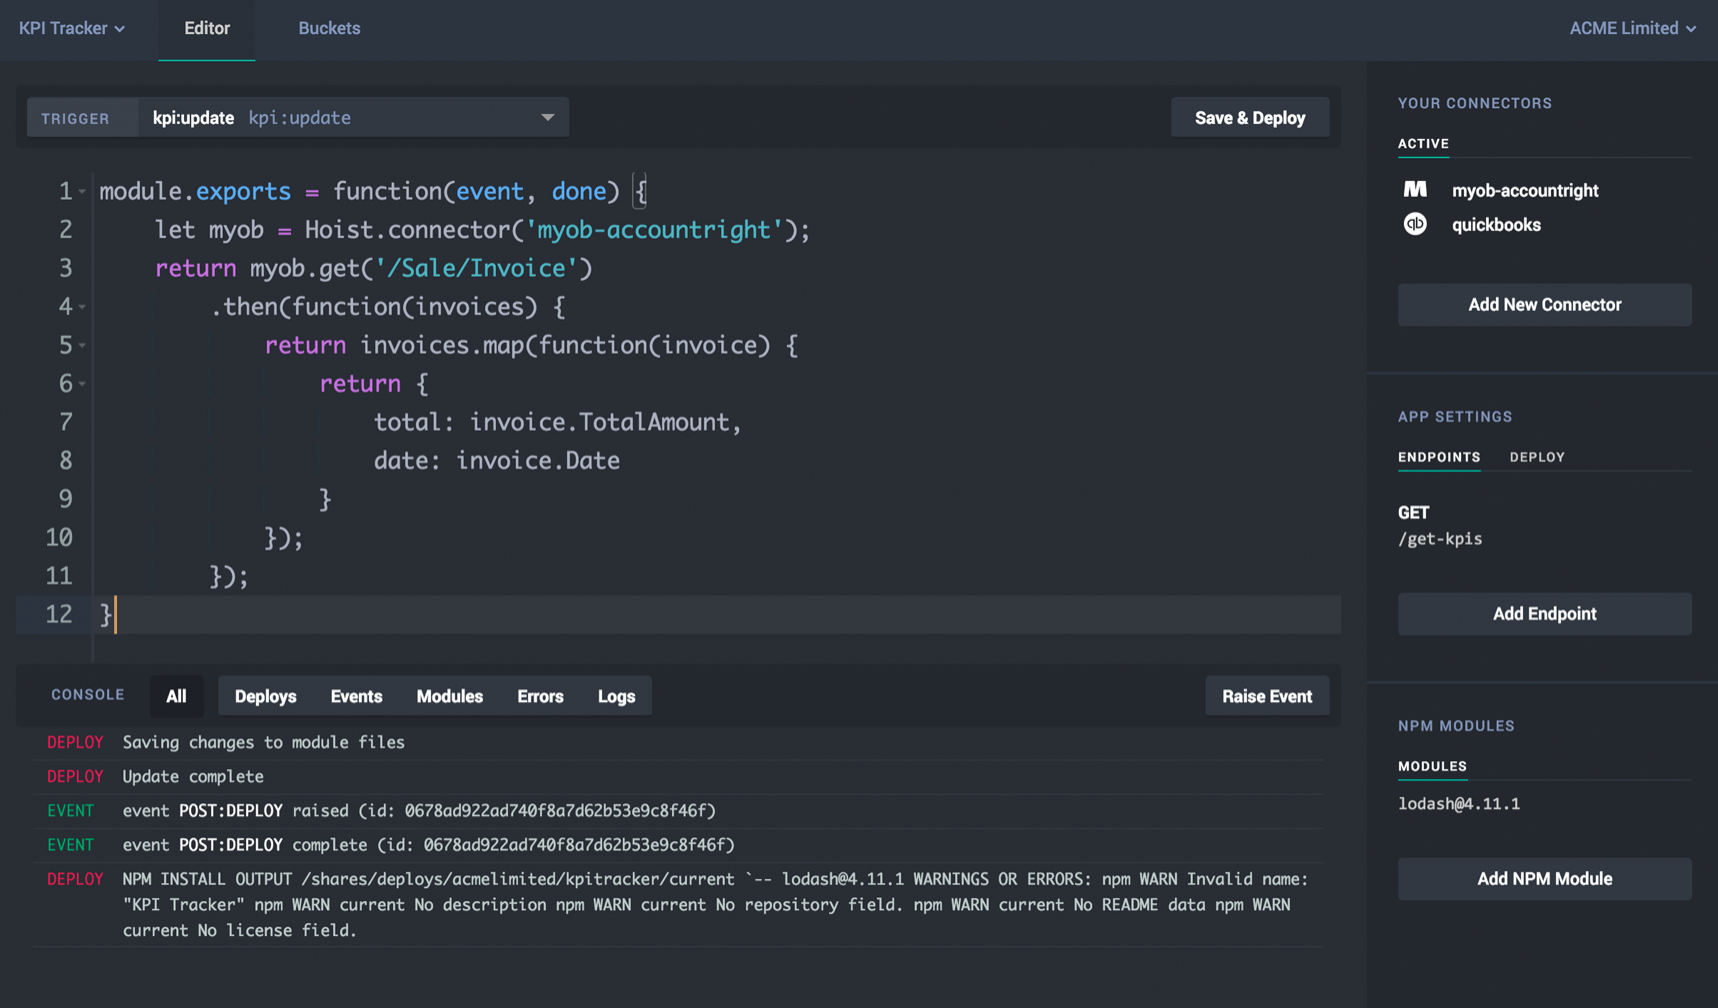Open the kpi:update trigger dropdown
1718x1008 pixels.
coord(547,117)
